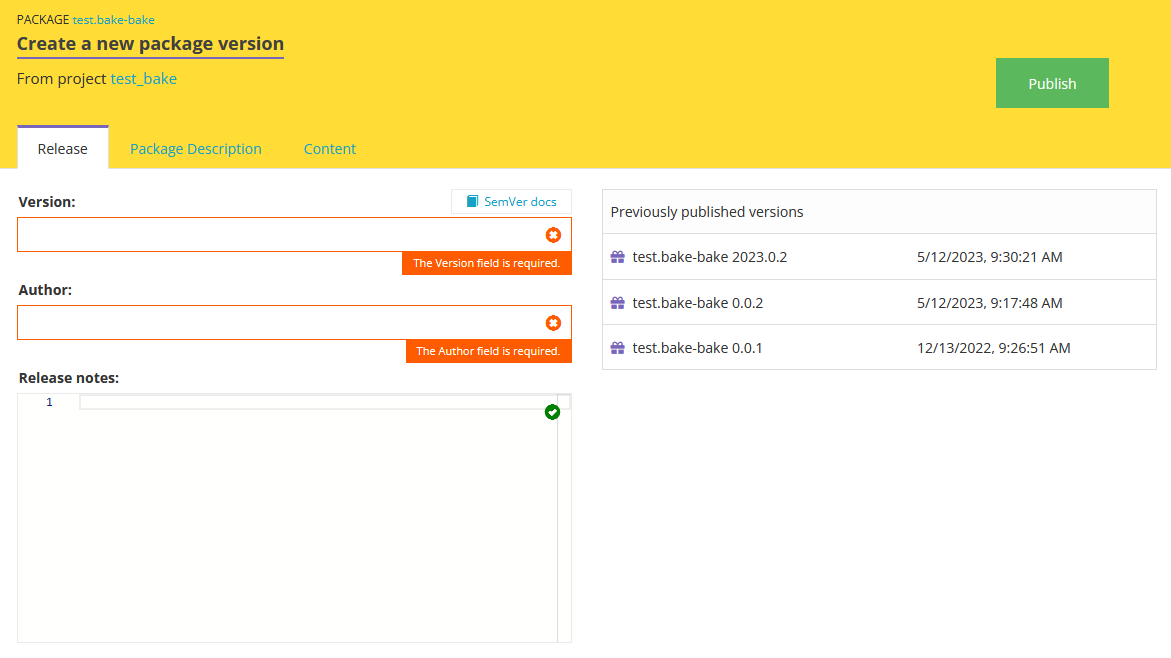The width and height of the screenshot is (1171, 658).
Task: Click into the Release notes editor
Action: point(318,518)
